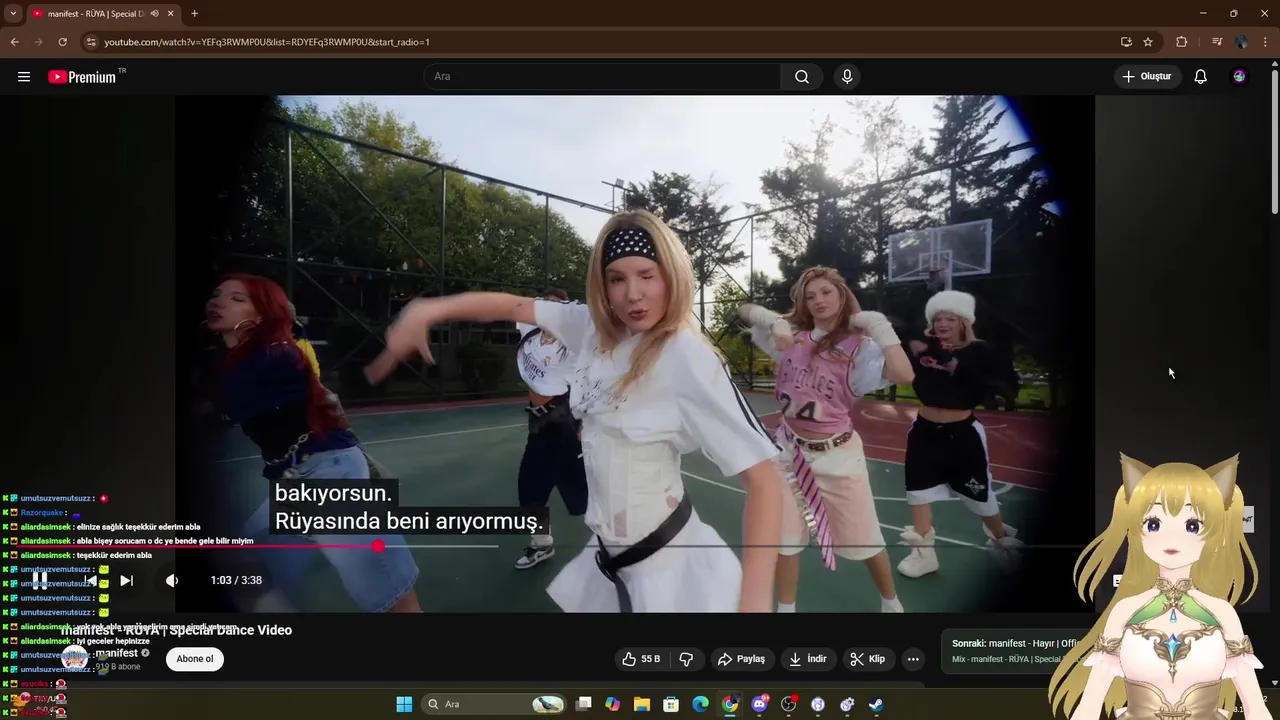
Task: Skip to next video in player
Action: [126, 580]
